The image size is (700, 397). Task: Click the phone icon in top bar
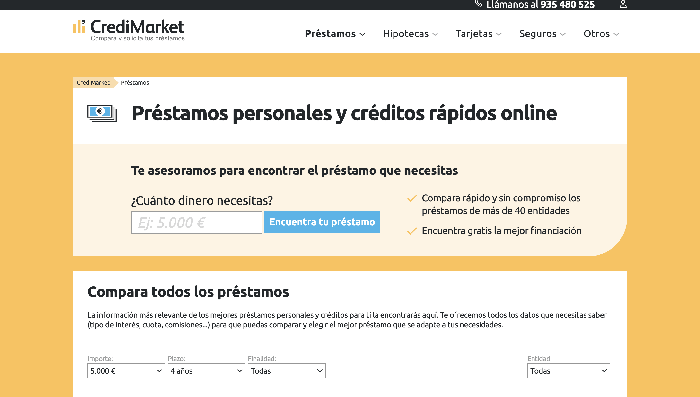tap(478, 4)
